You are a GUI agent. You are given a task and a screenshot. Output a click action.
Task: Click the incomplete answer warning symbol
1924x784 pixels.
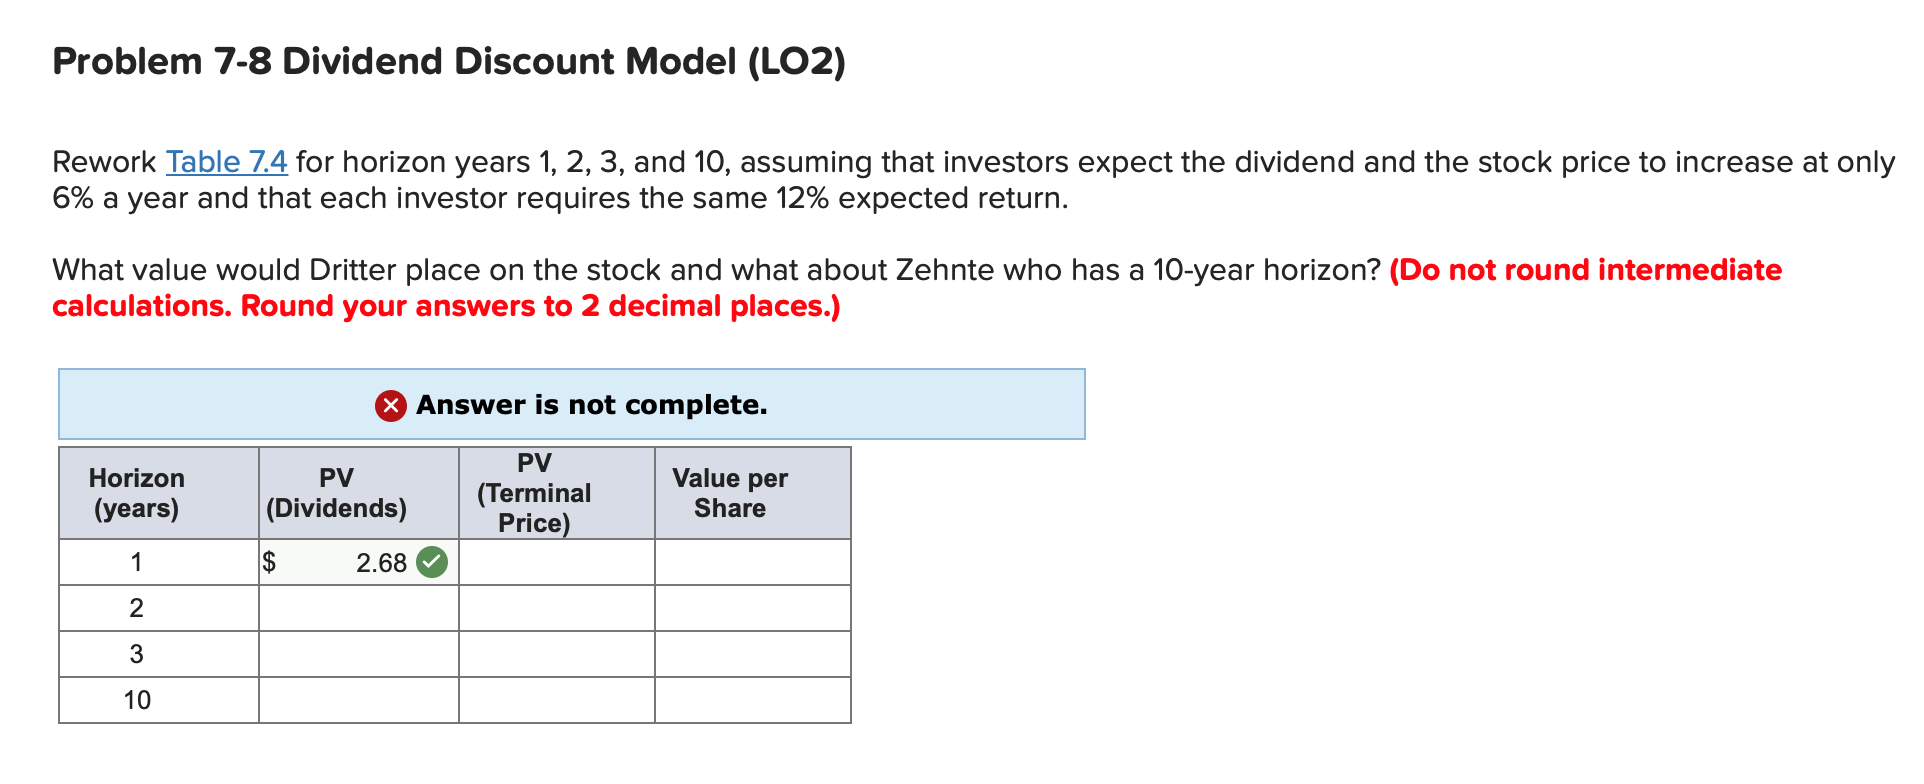click(x=390, y=405)
